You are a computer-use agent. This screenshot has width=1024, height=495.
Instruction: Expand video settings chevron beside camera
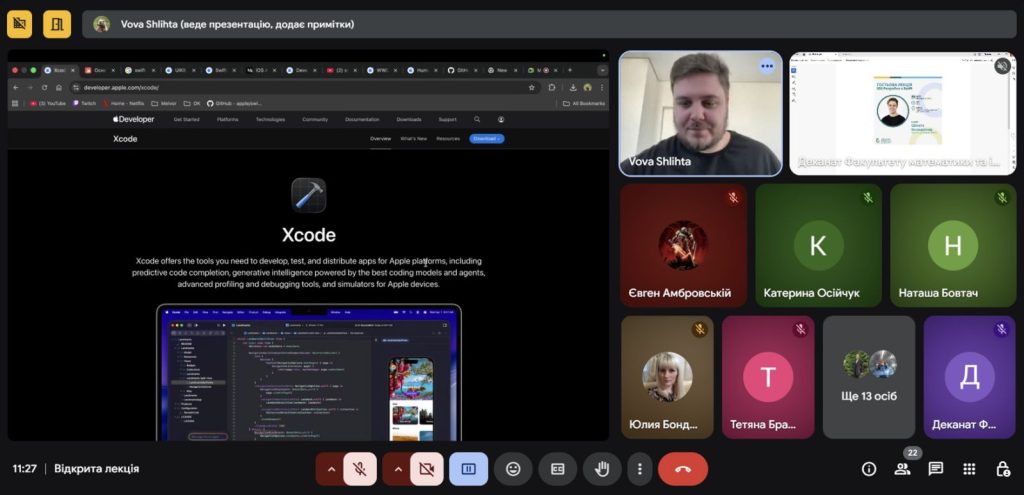(397, 469)
